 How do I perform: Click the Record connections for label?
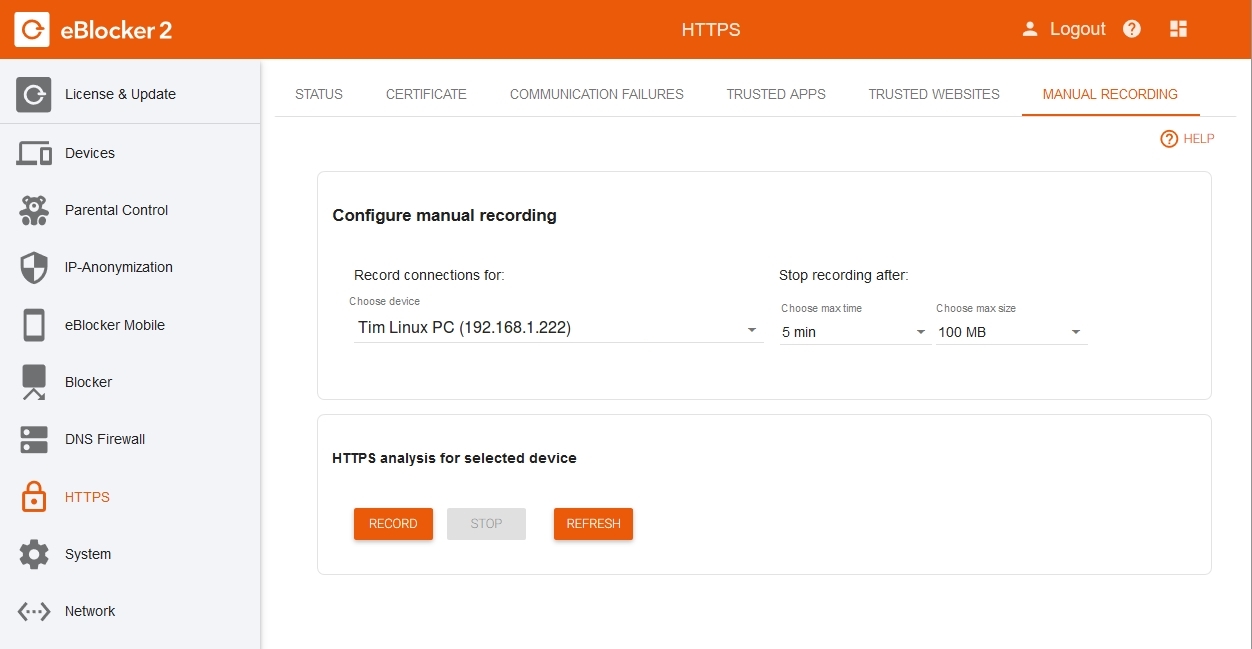click(429, 275)
